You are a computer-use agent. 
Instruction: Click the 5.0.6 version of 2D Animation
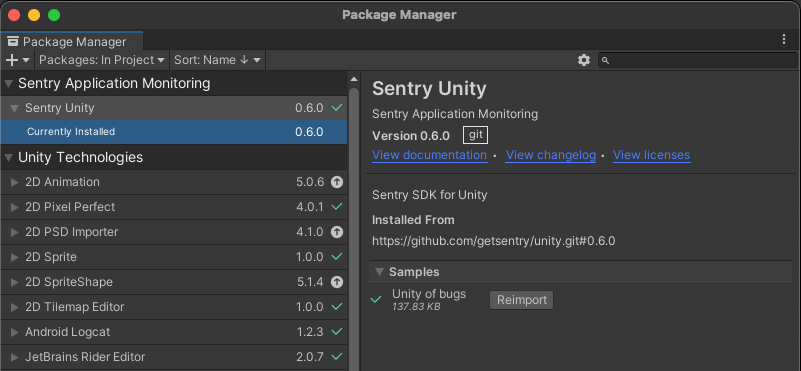point(310,182)
